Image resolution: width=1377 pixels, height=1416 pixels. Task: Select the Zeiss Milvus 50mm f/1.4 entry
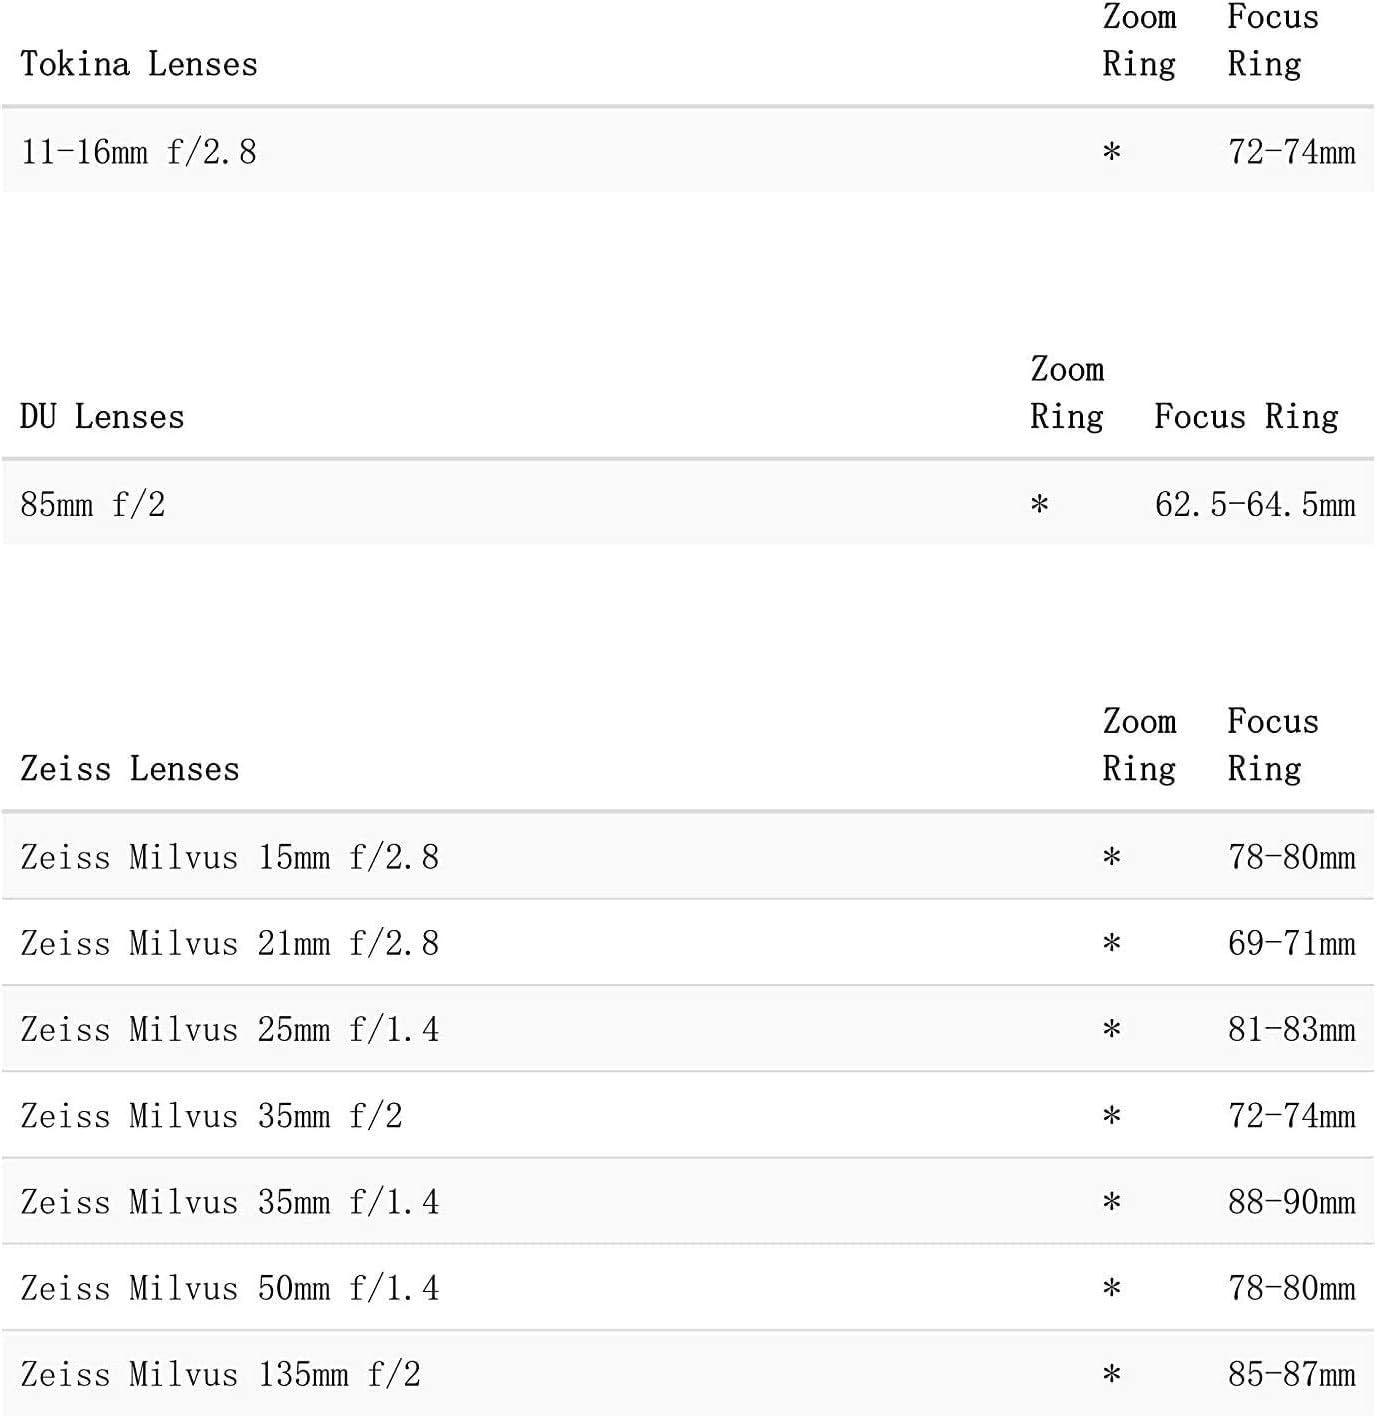pyautogui.click(x=229, y=1288)
